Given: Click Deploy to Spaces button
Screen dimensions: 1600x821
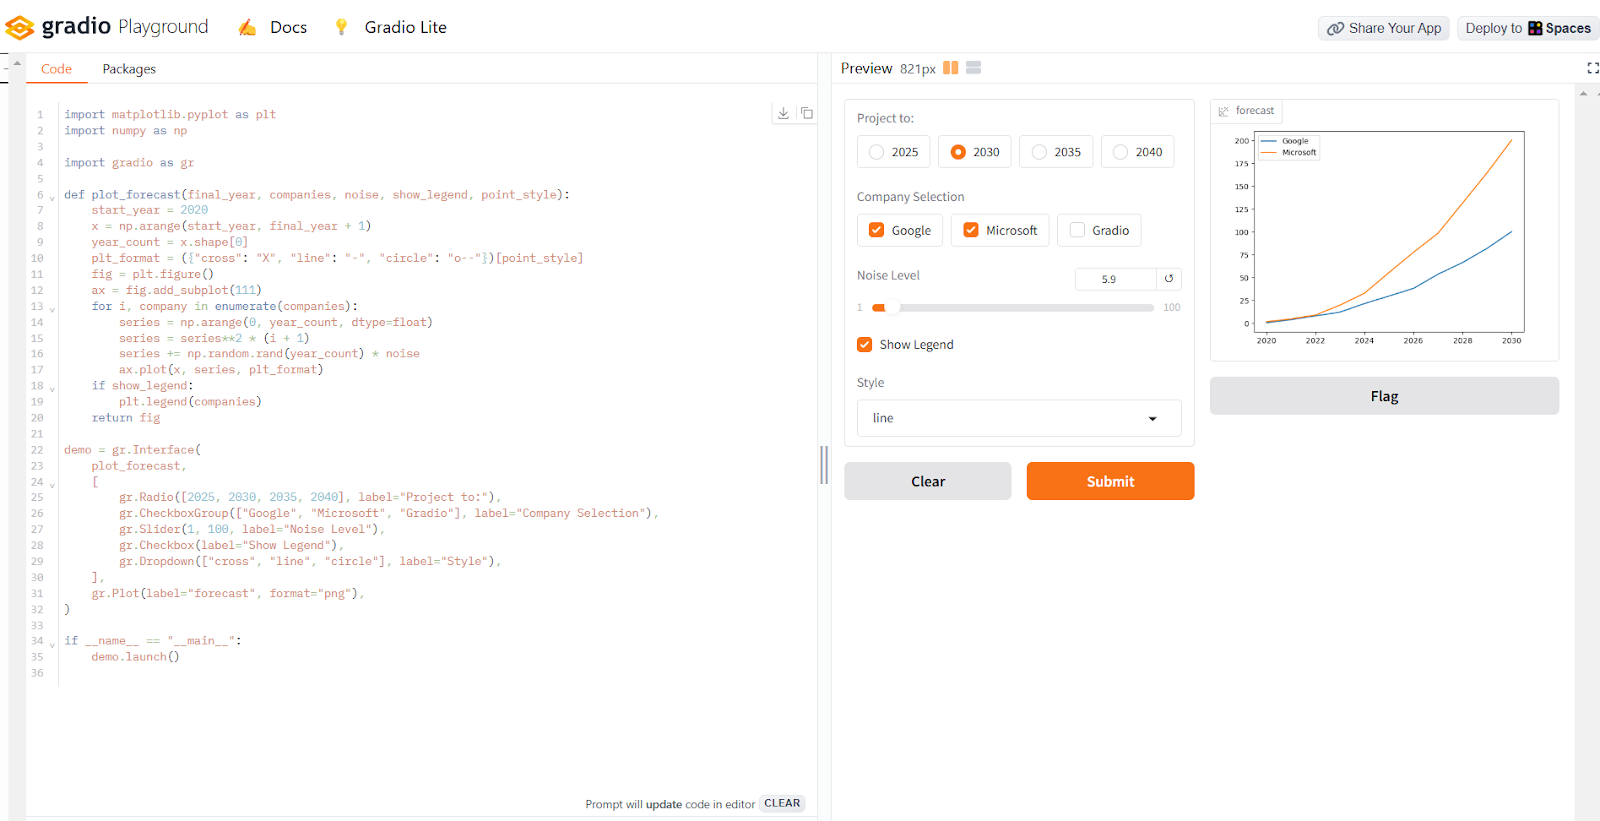Looking at the screenshot, I should [1527, 28].
